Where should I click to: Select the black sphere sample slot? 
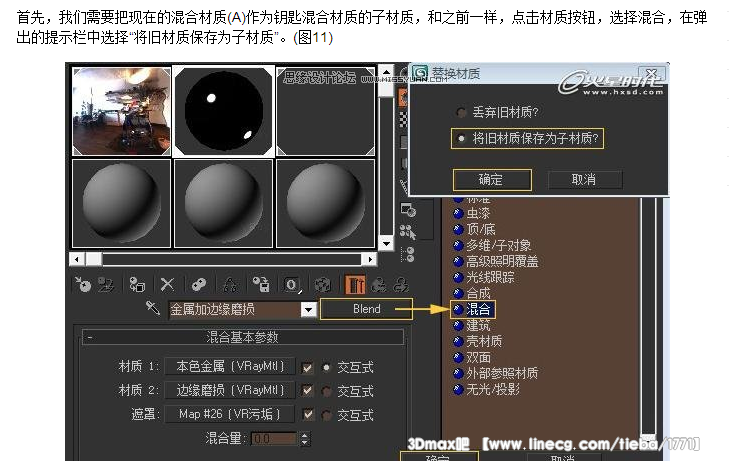[223, 111]
